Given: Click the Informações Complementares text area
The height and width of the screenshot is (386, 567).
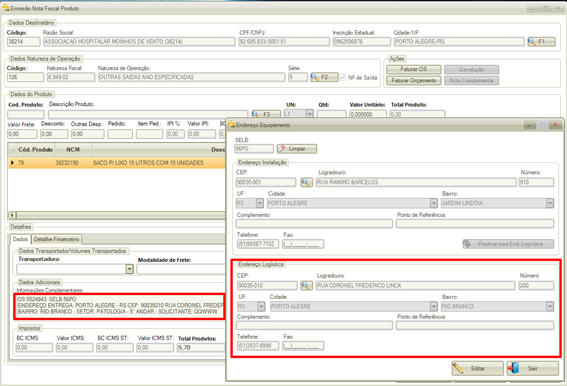Looking at the screenshot, I should click(120, 306).
